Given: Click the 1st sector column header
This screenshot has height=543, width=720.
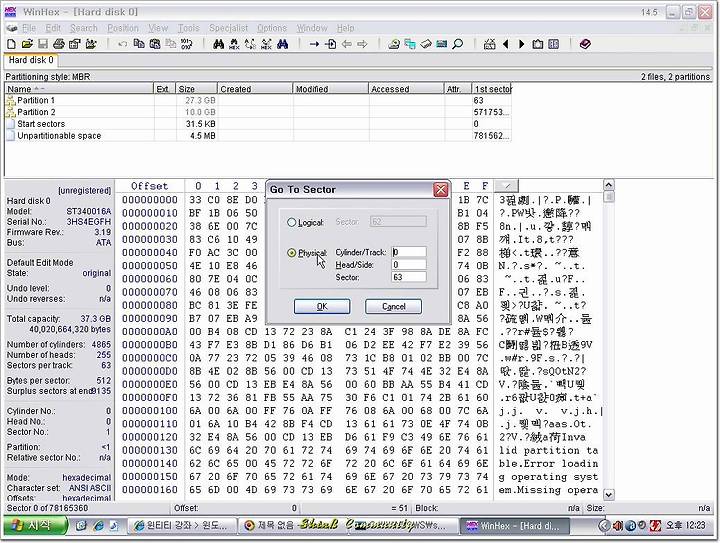Looking at the screenshot, I should click(x=492, y=89).
